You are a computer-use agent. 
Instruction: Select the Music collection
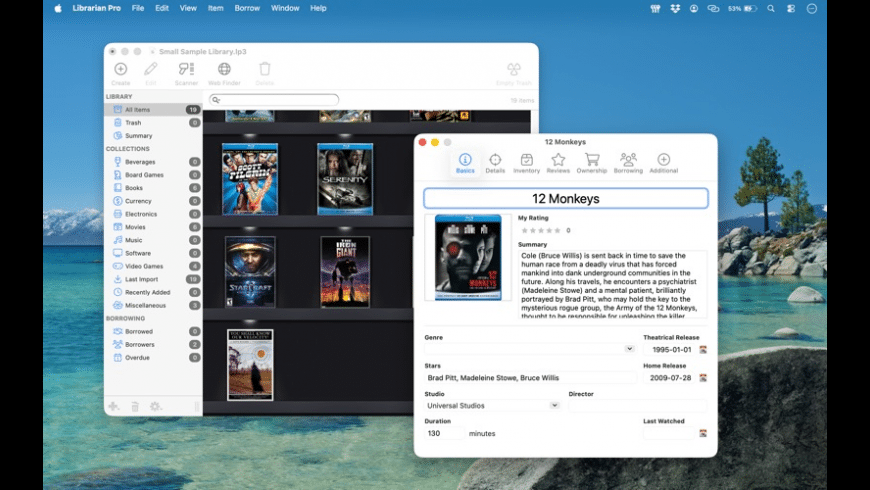(x=153, y=240)
